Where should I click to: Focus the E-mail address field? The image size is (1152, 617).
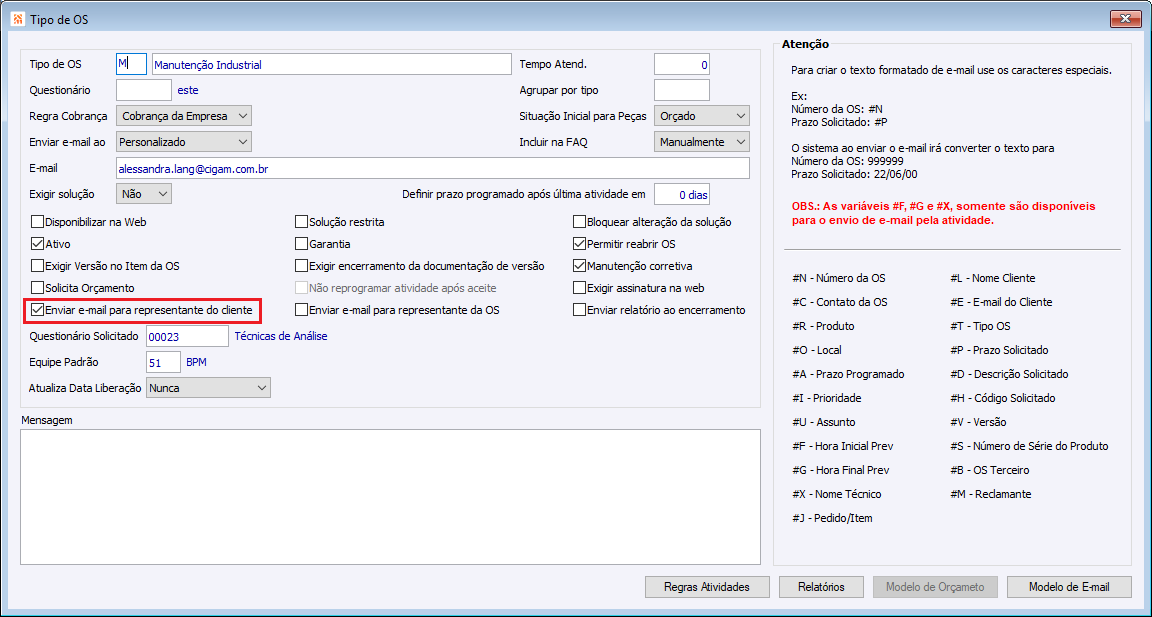(433, 168)
